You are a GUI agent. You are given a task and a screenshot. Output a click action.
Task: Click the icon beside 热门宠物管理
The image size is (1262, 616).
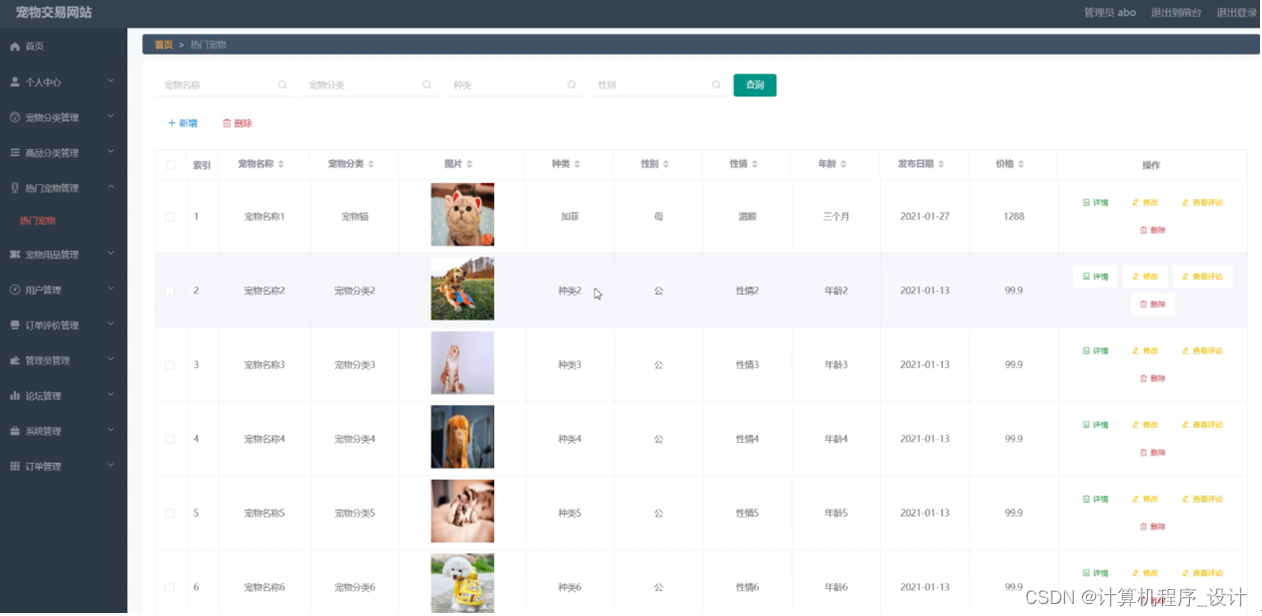[15, 188]
